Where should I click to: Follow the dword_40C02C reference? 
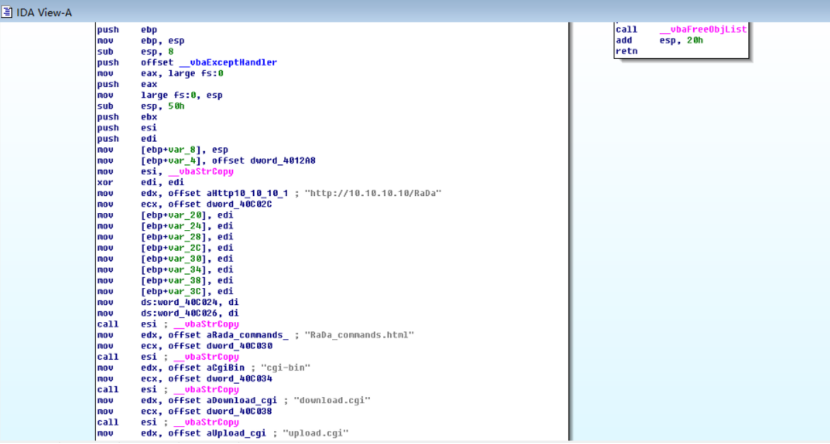click(239, 204)
